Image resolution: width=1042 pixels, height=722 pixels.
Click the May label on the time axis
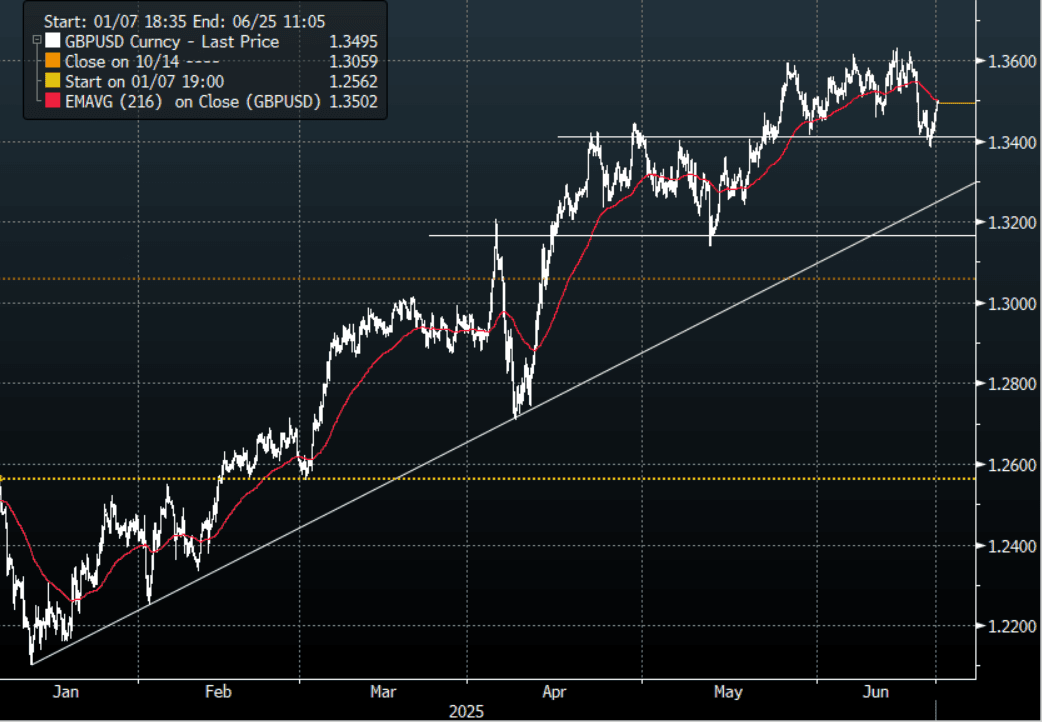point(728,692)
